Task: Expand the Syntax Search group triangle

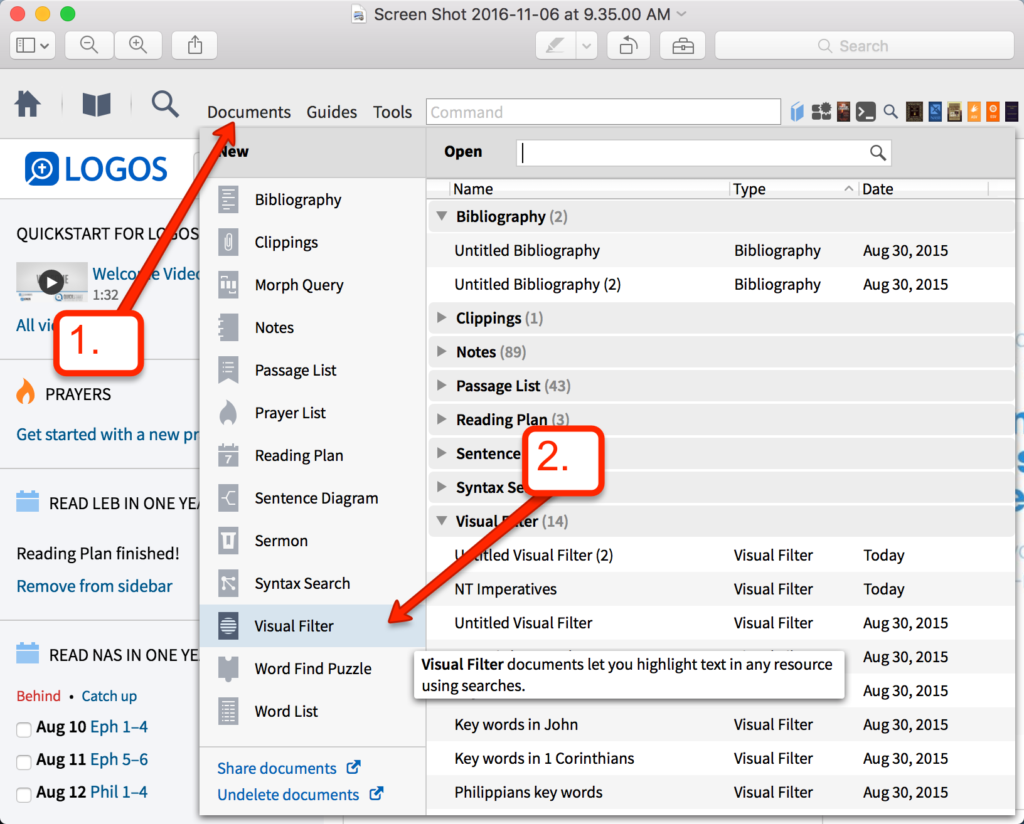Action: pyautogui.click(x=442, y=487)
